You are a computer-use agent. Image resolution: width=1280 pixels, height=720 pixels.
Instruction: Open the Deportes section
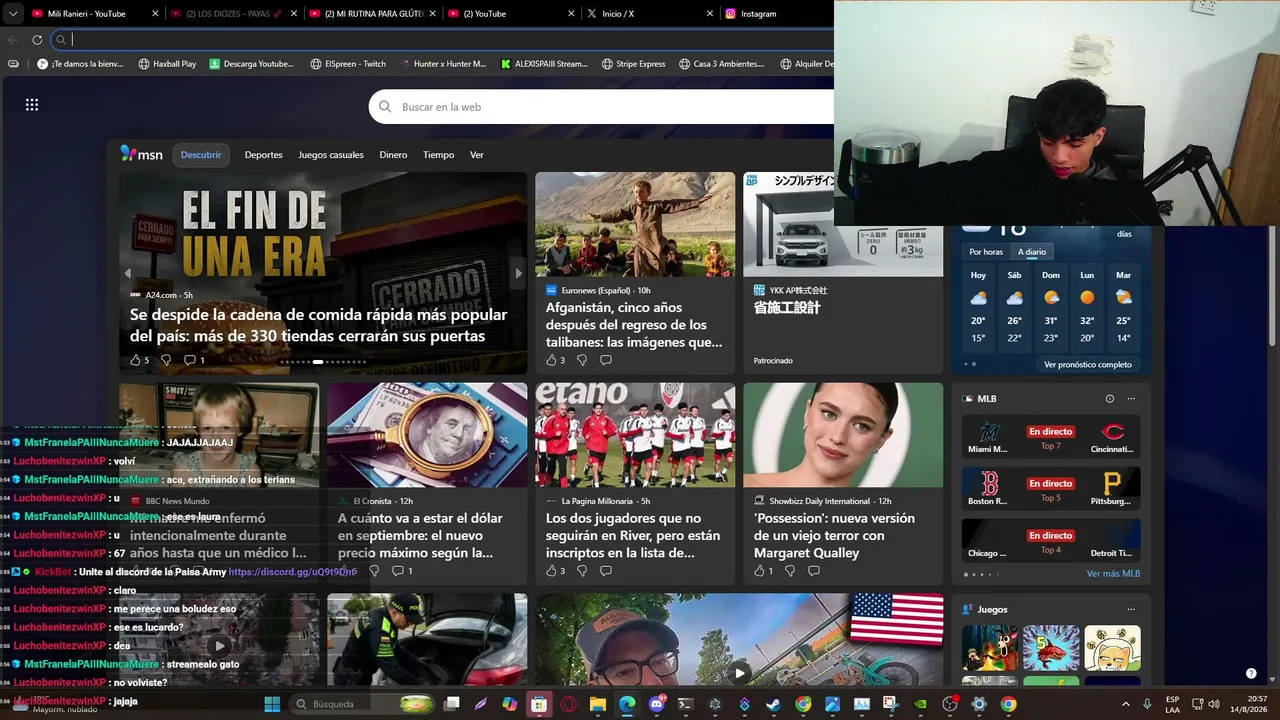(264, 155)
